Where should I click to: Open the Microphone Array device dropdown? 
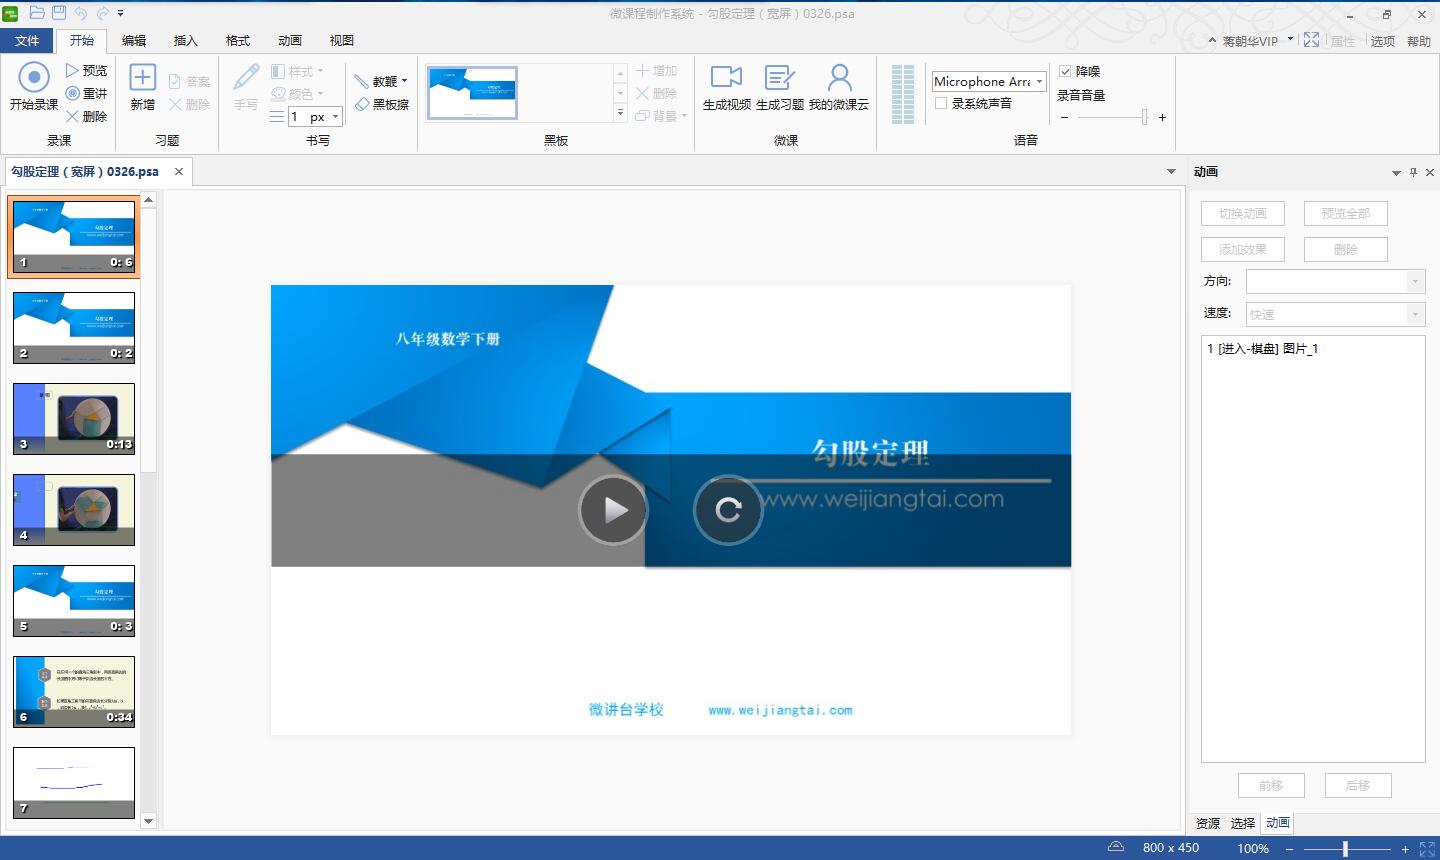point(1040,82)
